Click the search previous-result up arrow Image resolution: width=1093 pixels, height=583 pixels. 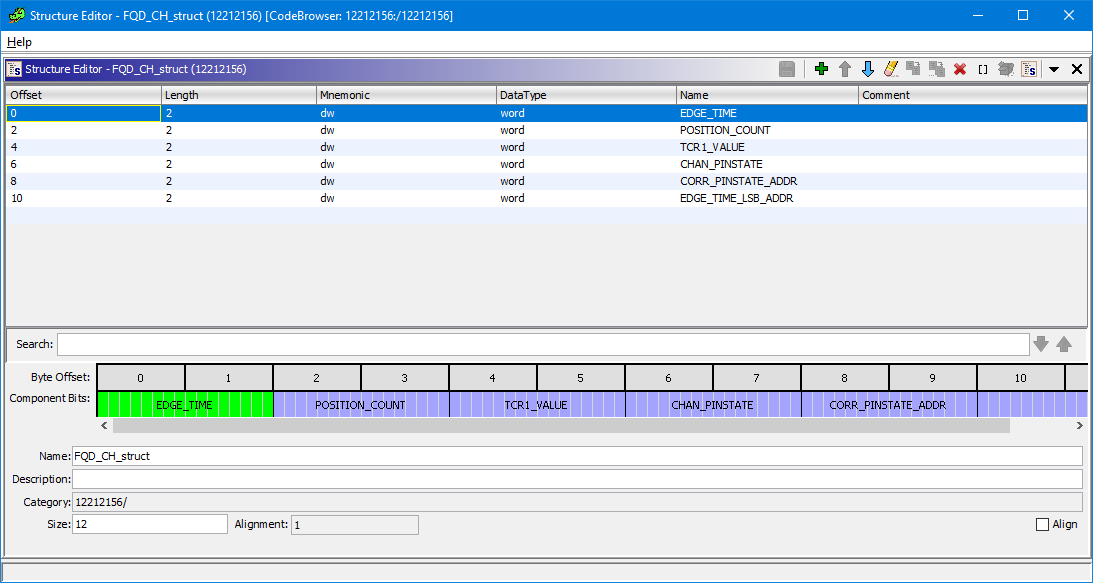pos(1064,344)
